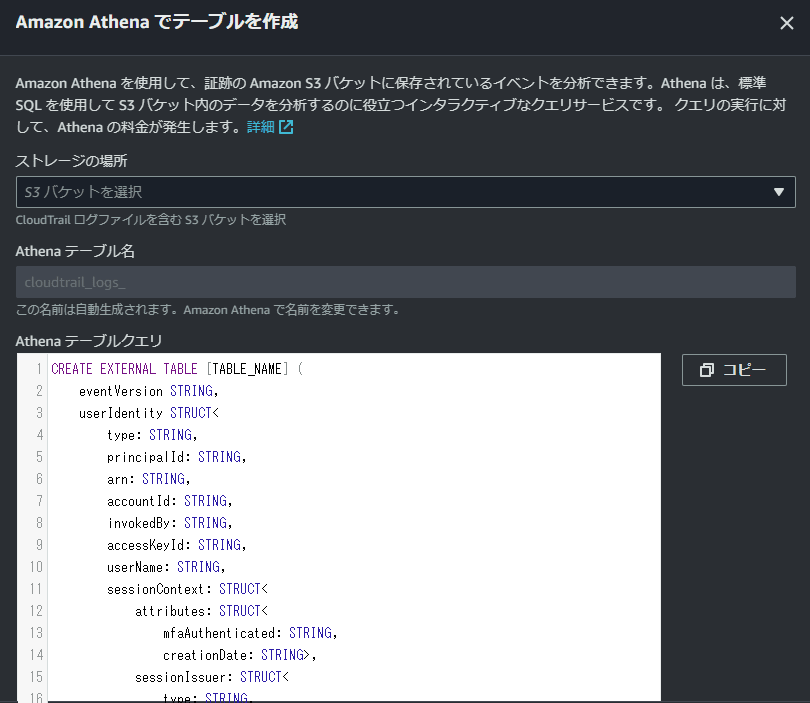Copy the query with the コピー button
This screenshot has width=810, height=703.
point(734,370)
